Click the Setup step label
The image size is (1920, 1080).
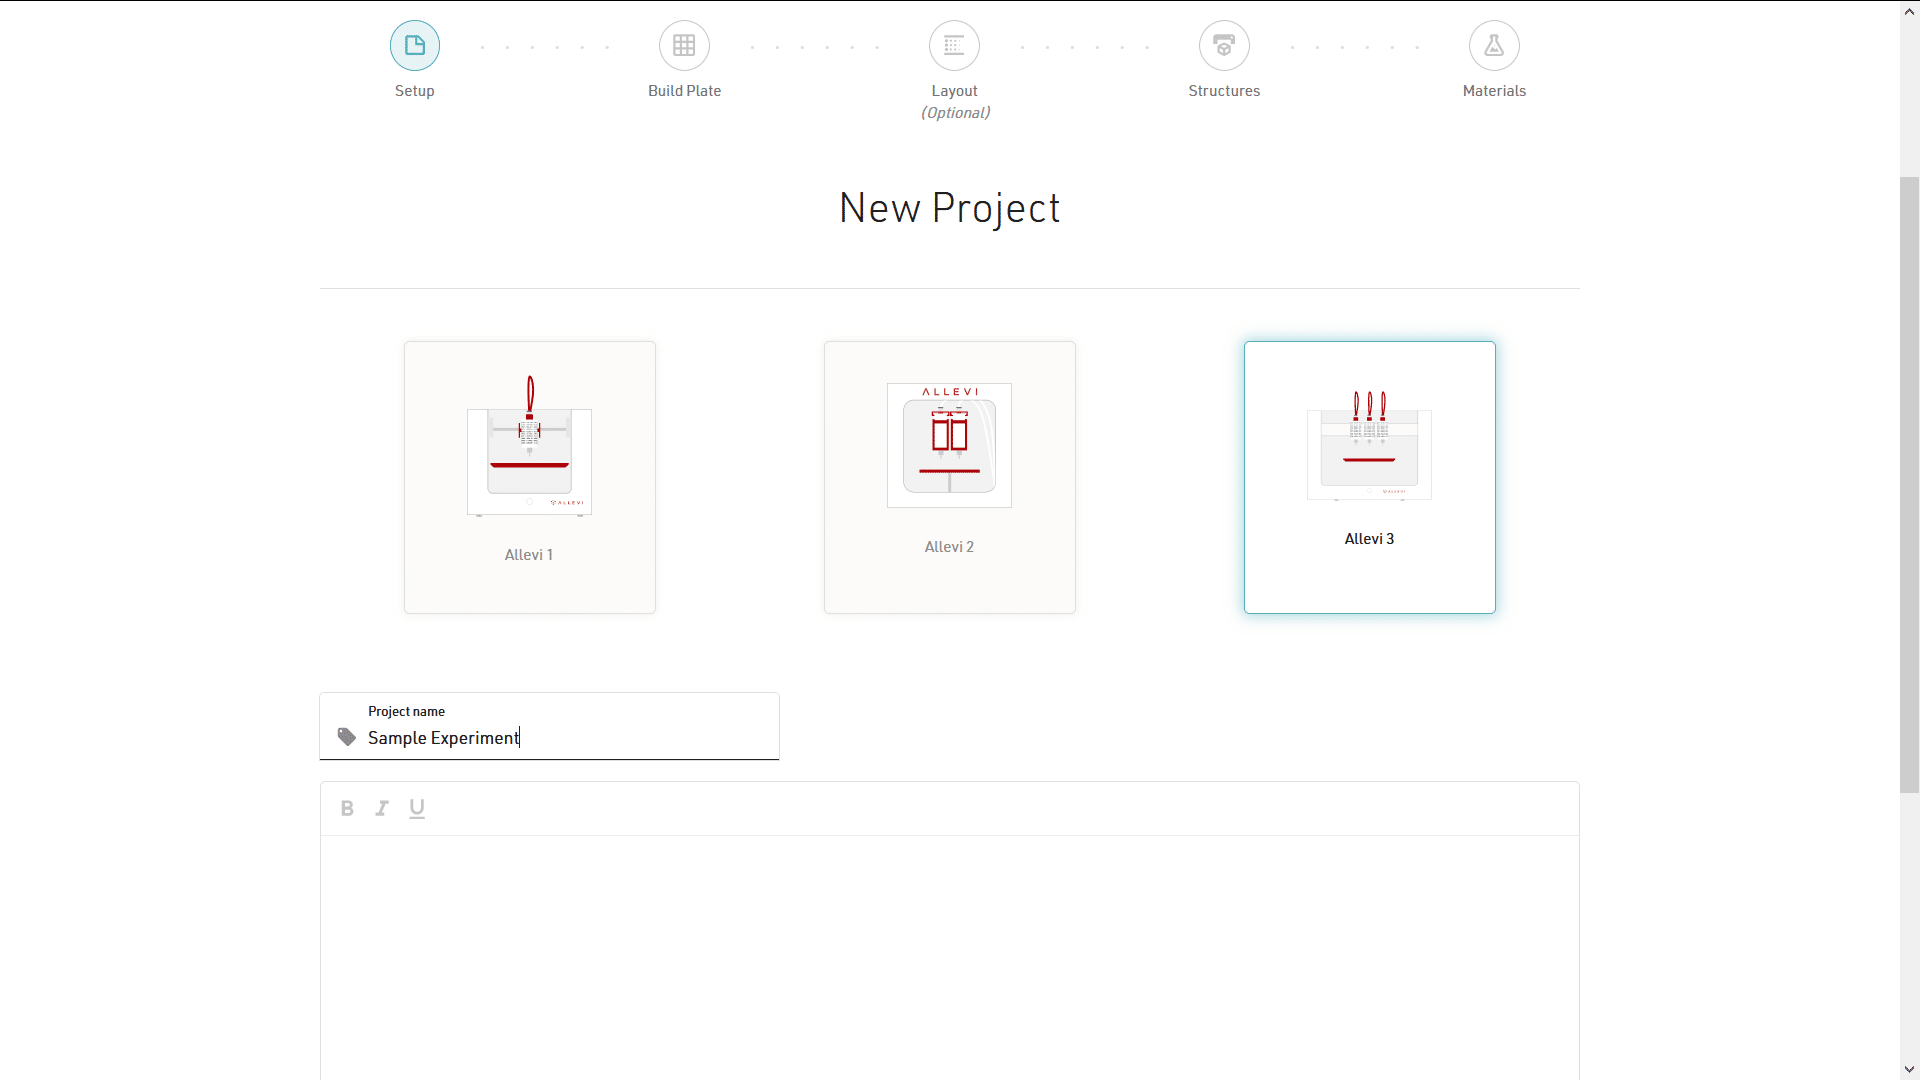(x=415, y=91)
